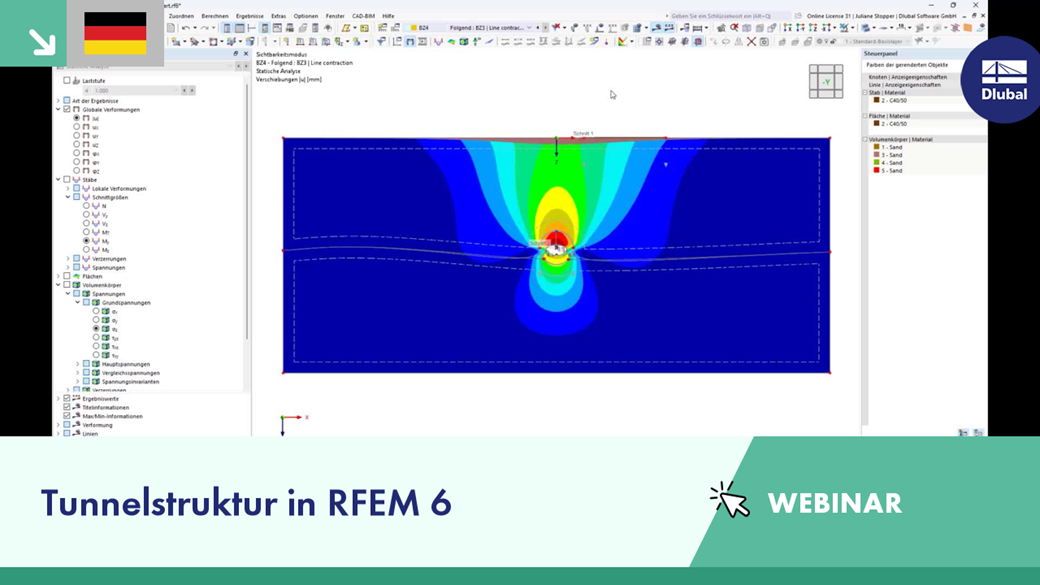Go to previous load case arrow beside BZ4

tap(537, 28)
